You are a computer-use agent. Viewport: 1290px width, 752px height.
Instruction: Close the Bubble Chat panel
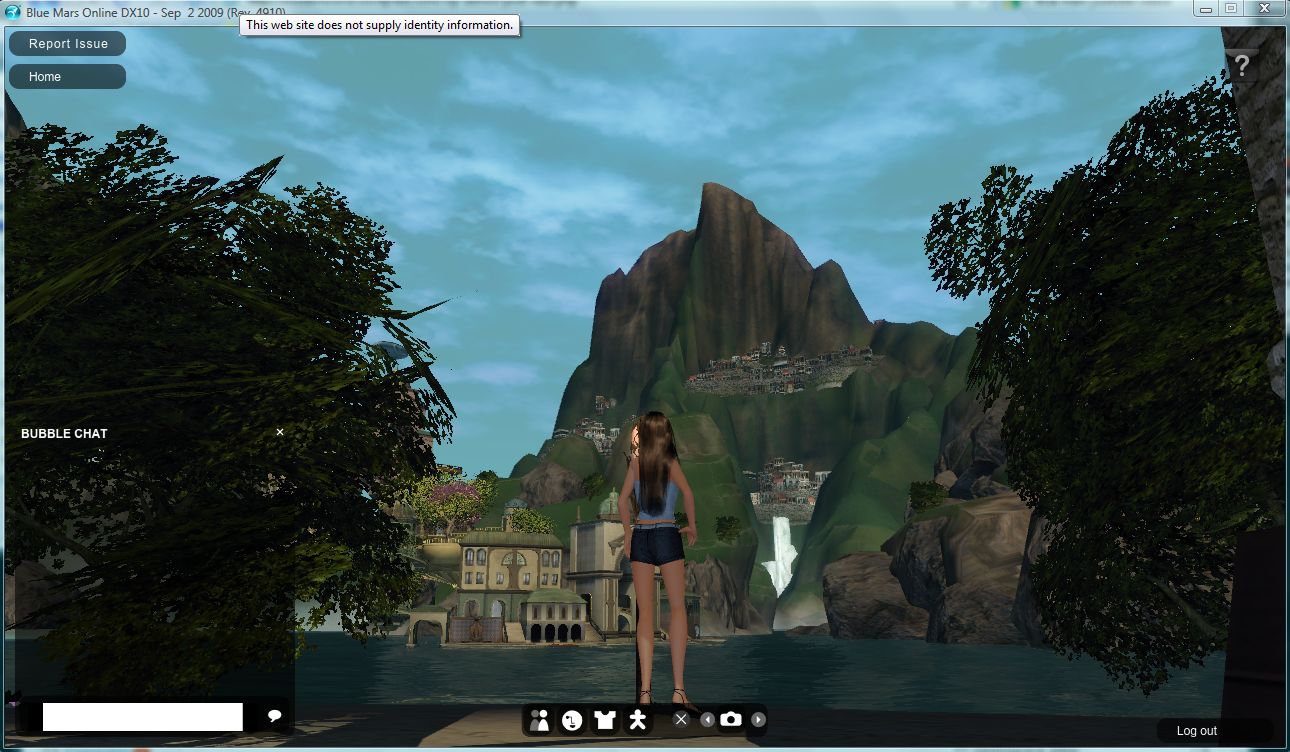[280, 432]
